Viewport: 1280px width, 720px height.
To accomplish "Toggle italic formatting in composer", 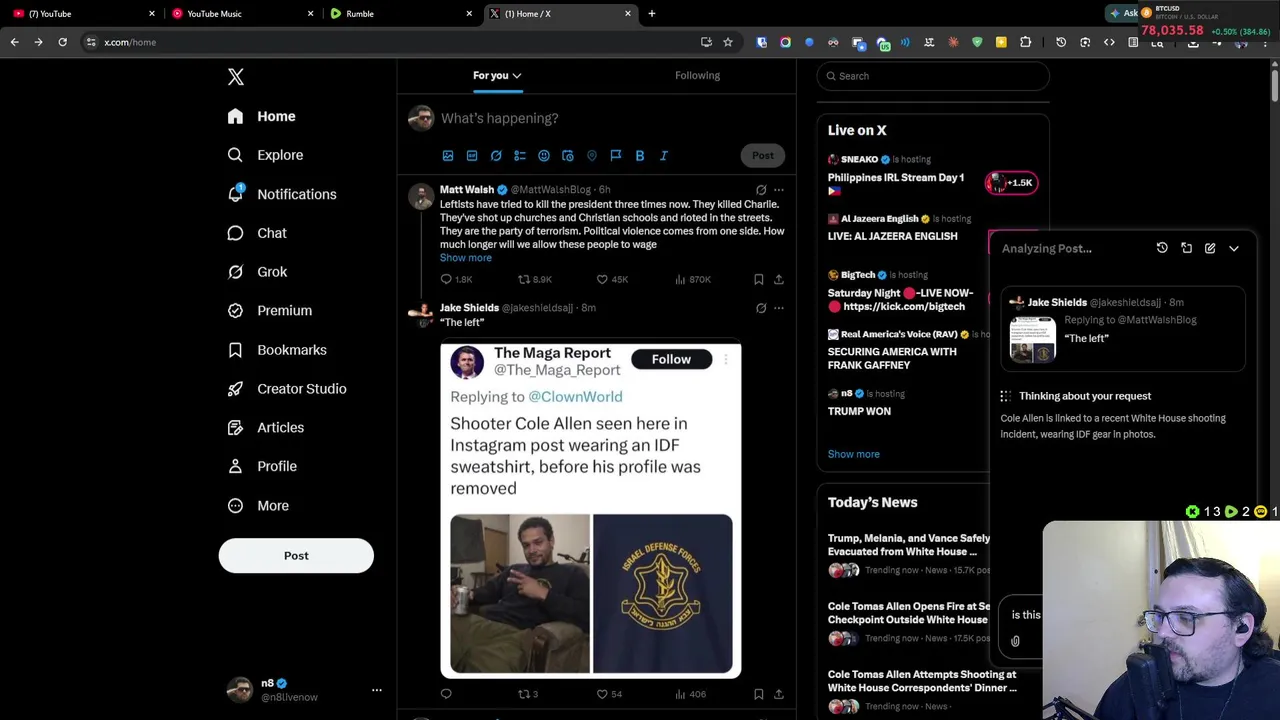I will click(664, 155).
